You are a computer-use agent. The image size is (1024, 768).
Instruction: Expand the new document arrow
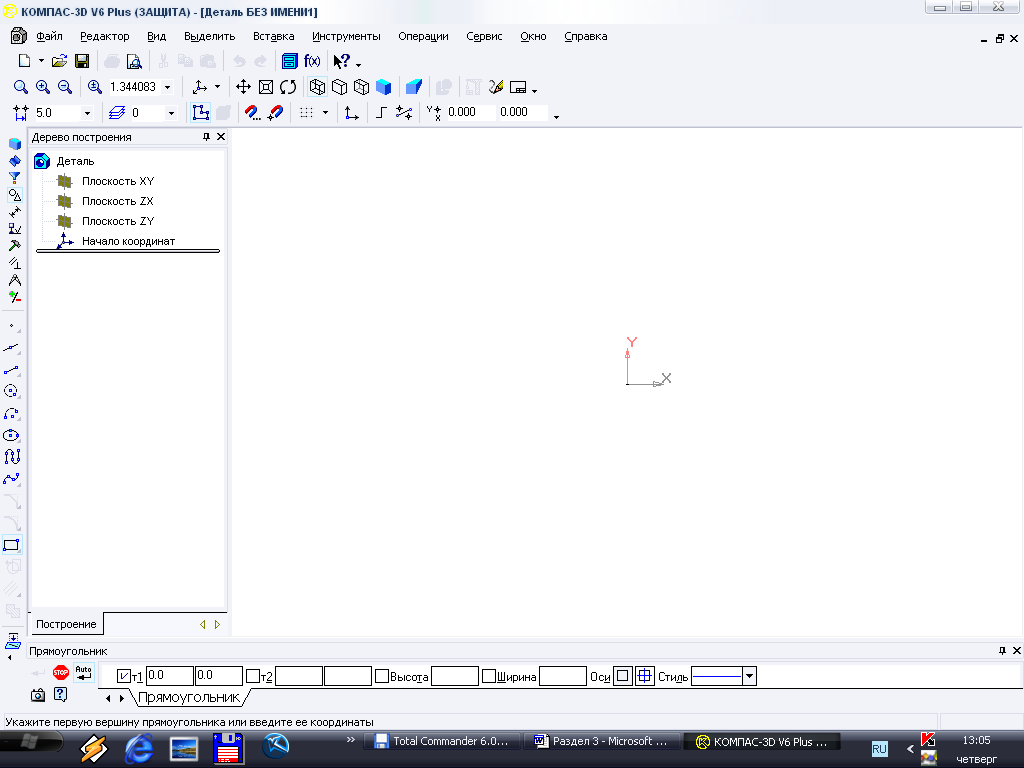point(41,61)
